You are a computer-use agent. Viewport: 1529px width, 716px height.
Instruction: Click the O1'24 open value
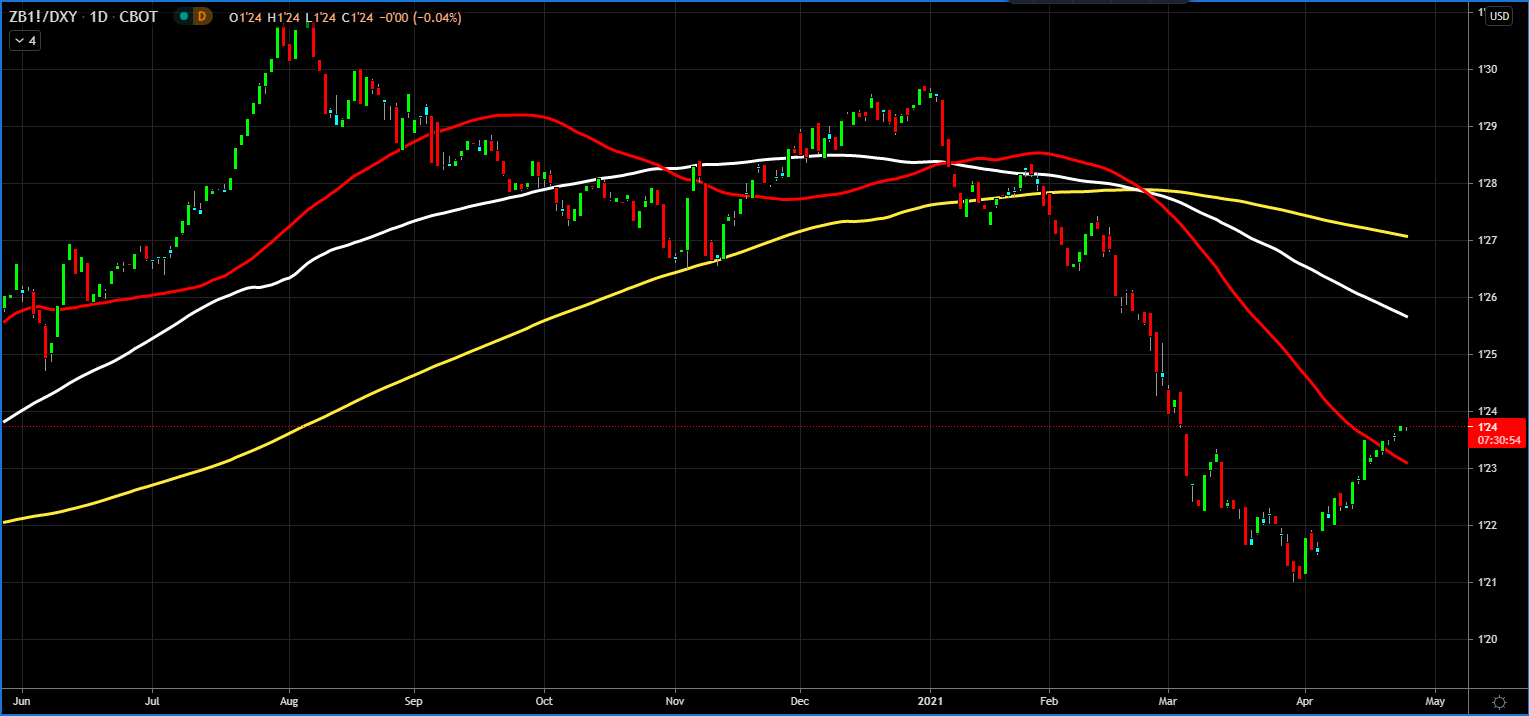245,17
